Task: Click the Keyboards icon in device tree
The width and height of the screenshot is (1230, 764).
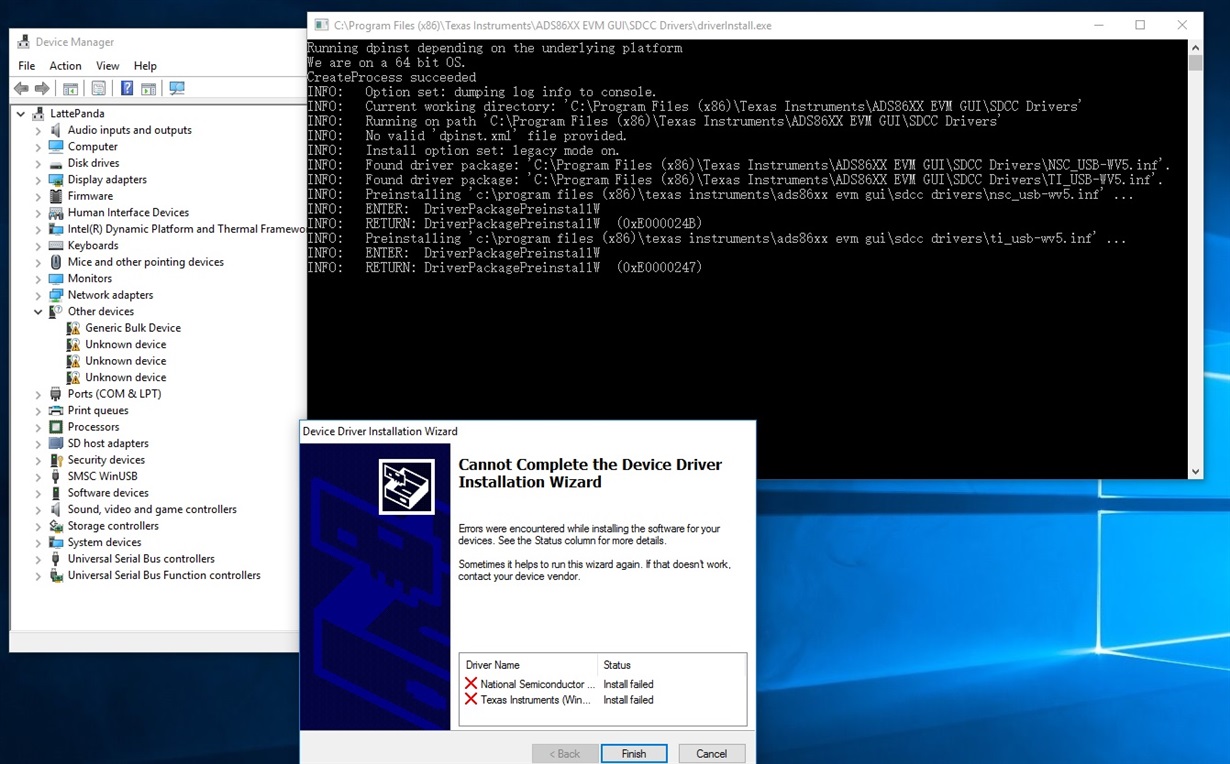Action: tap(56, 245)
